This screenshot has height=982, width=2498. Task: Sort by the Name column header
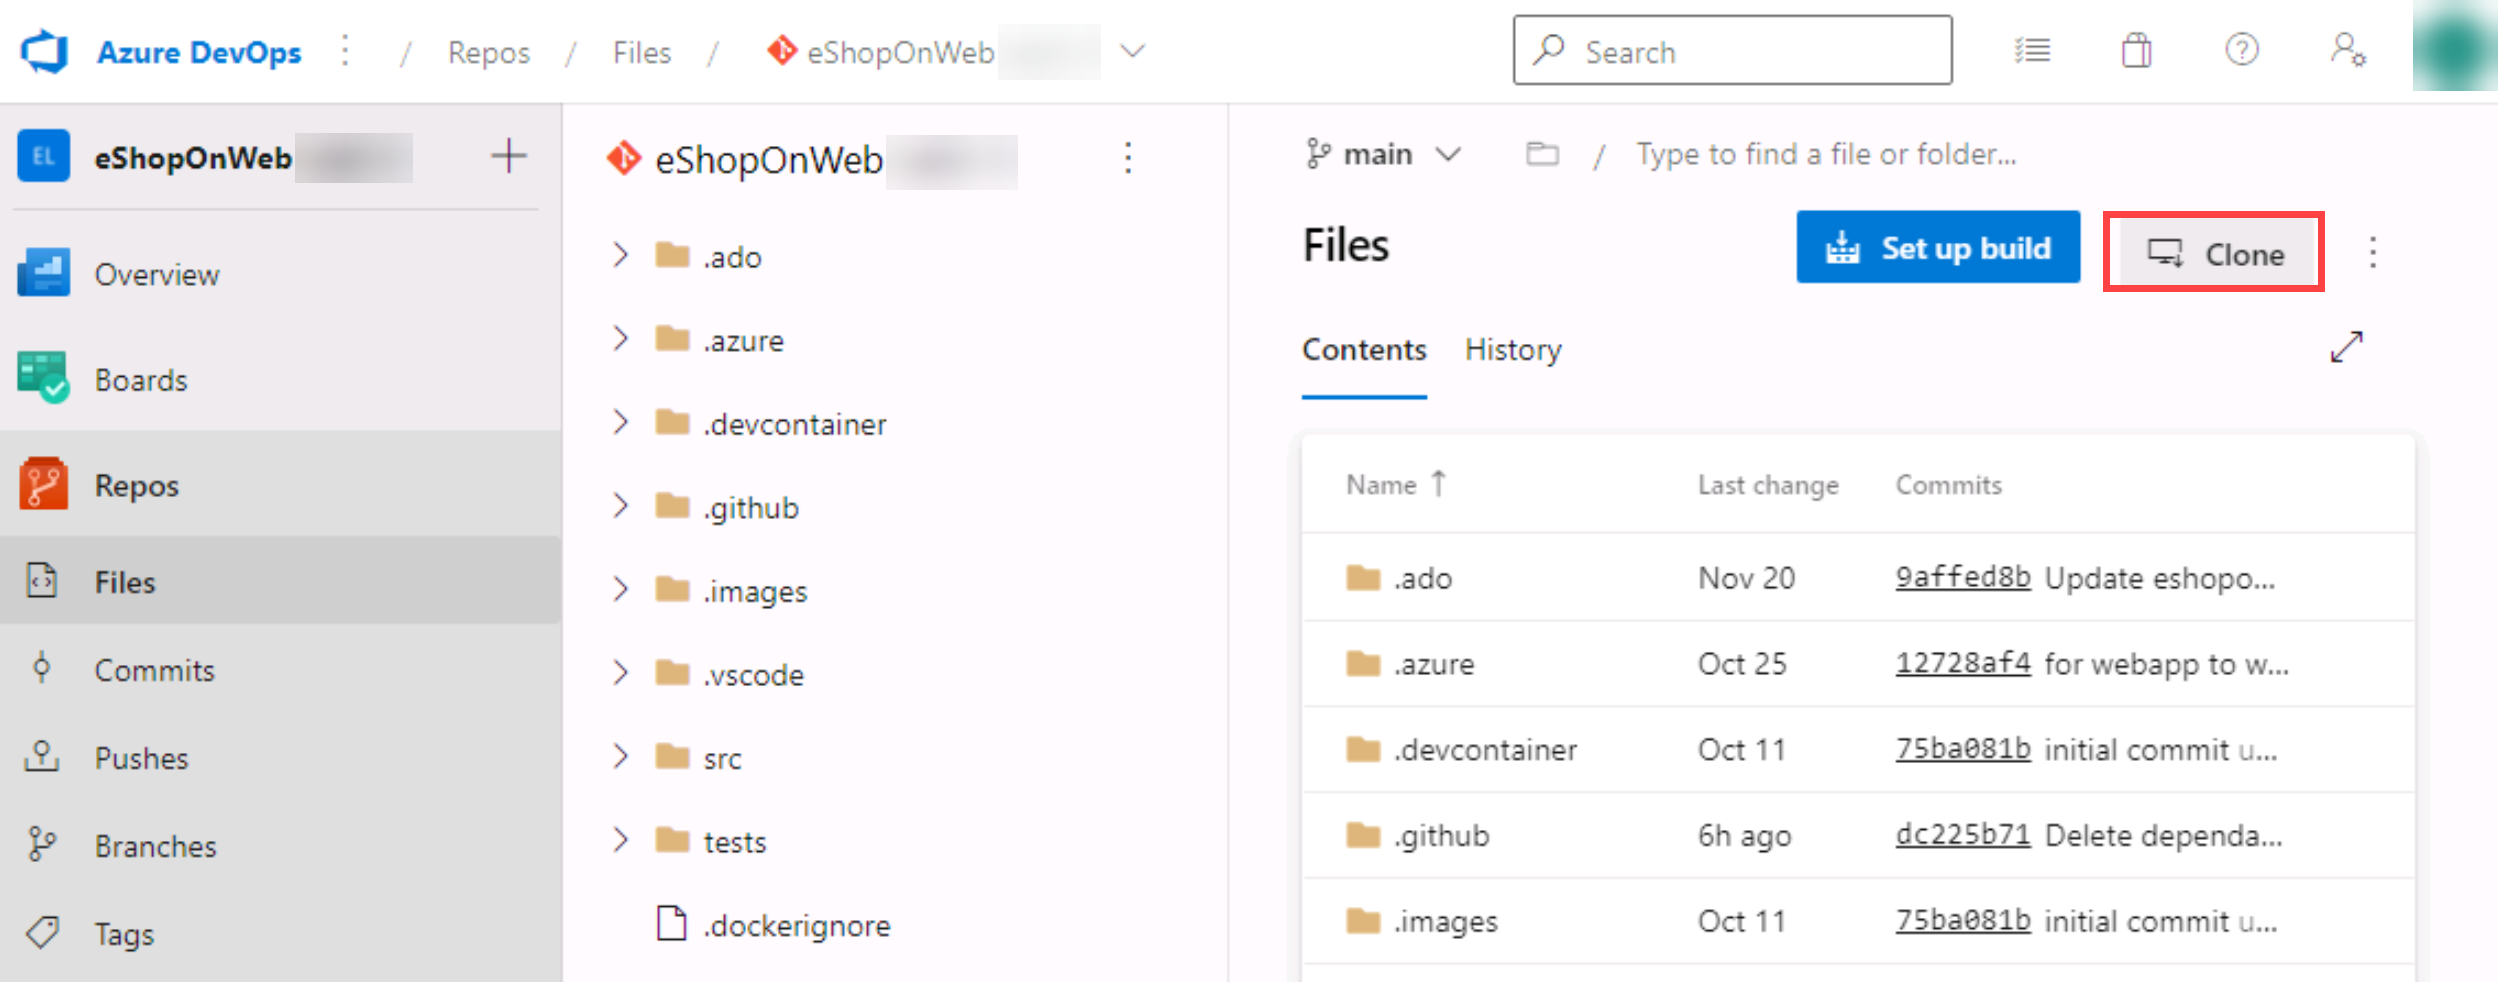pos(1395,484)
